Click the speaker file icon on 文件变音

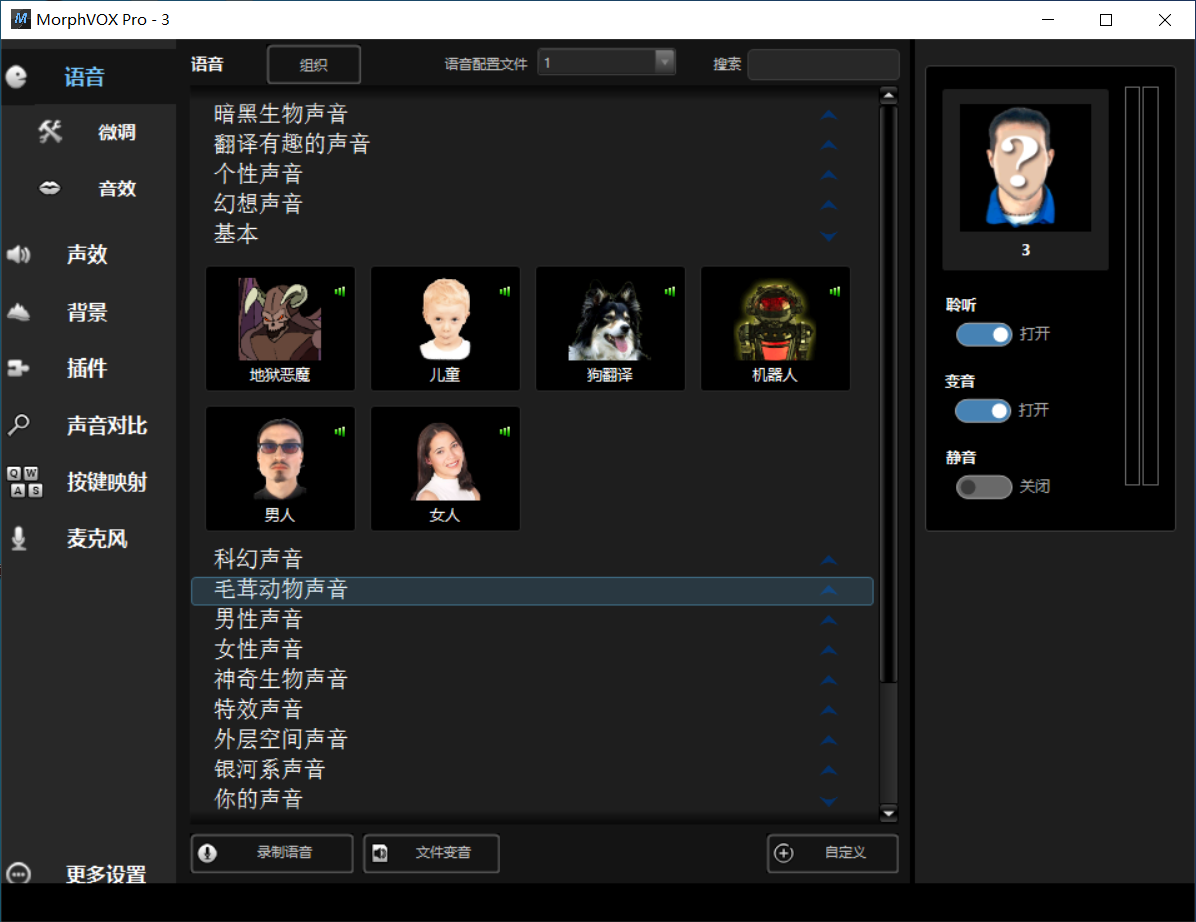380,853
